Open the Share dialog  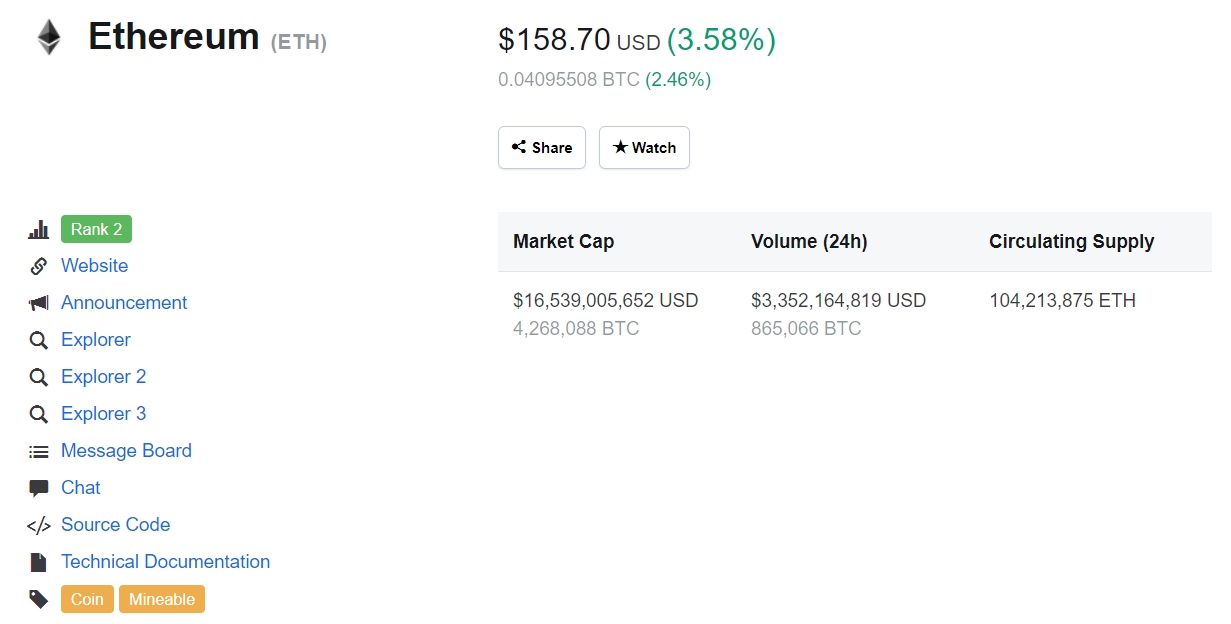pos(541,147)
